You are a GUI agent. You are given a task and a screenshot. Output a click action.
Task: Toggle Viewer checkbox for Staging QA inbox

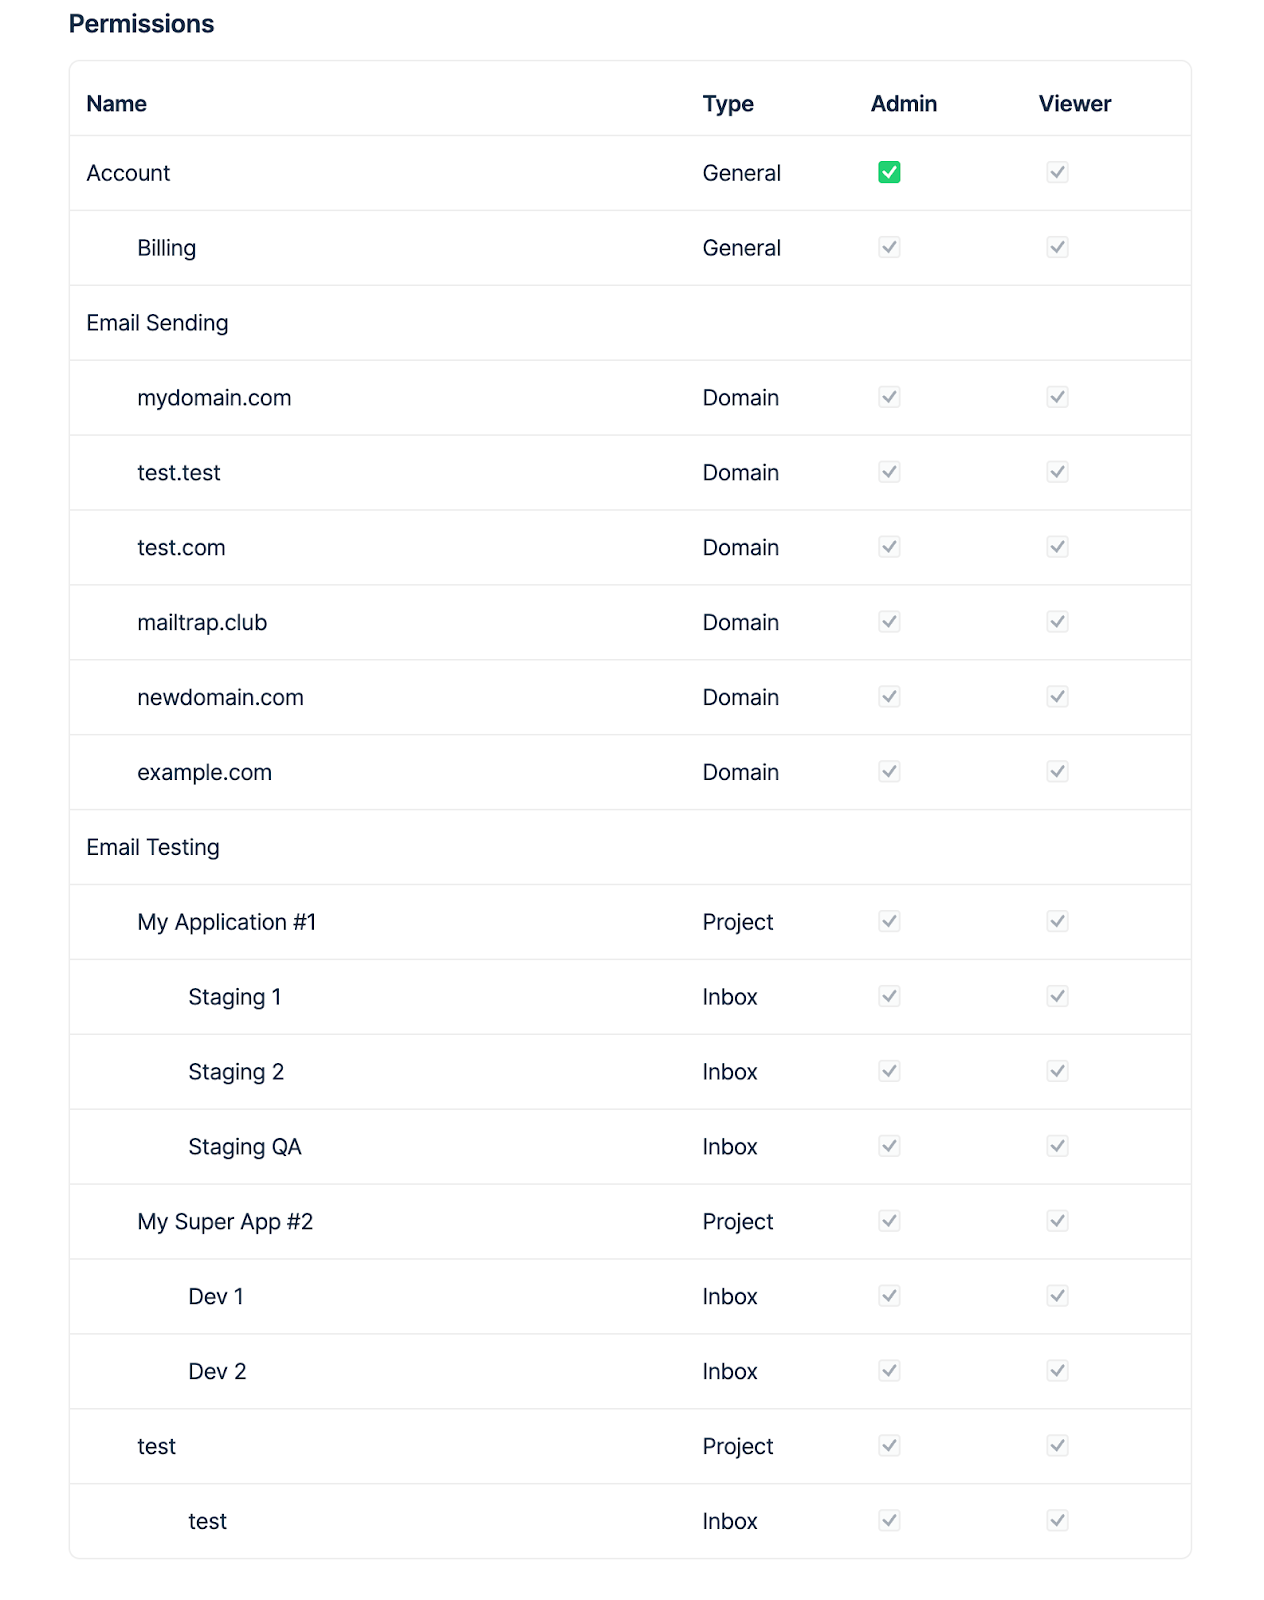[x=1057, y=1146]
